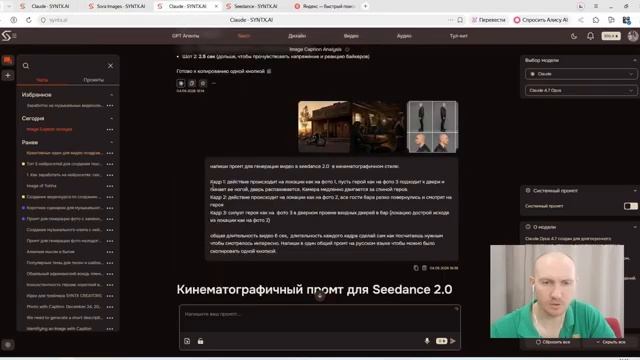640x360 pixels.
Task: Collapse the Выбор модели panel
Action: (x=635, y=60)
